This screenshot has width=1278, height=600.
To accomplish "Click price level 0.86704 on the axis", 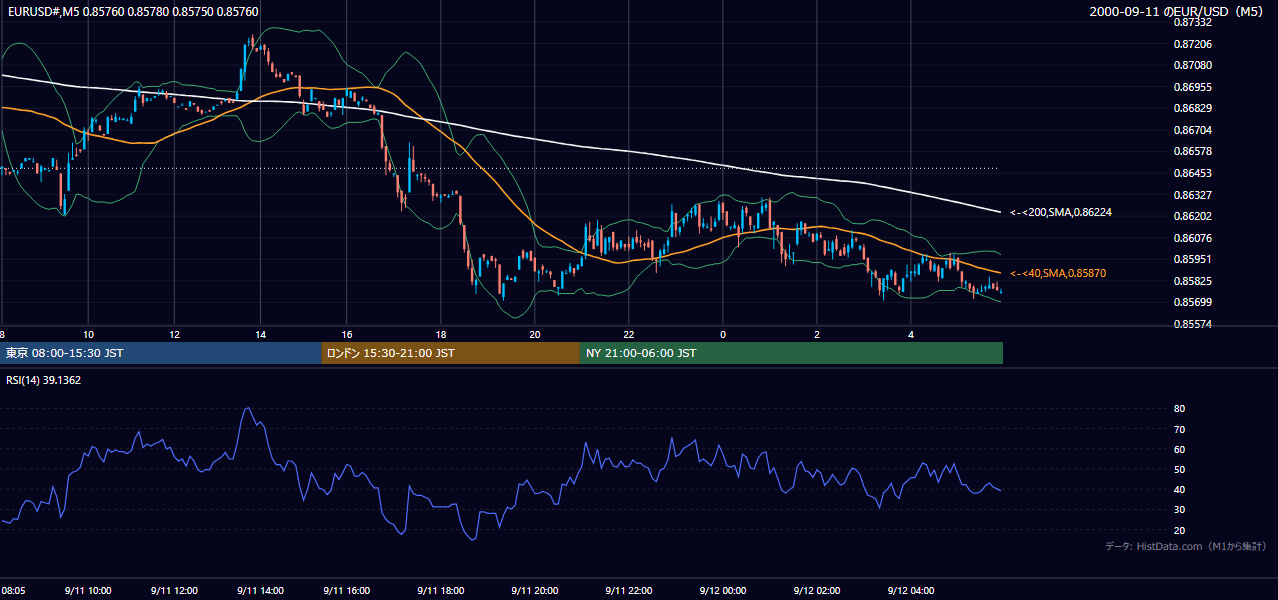I will 1192,130.
